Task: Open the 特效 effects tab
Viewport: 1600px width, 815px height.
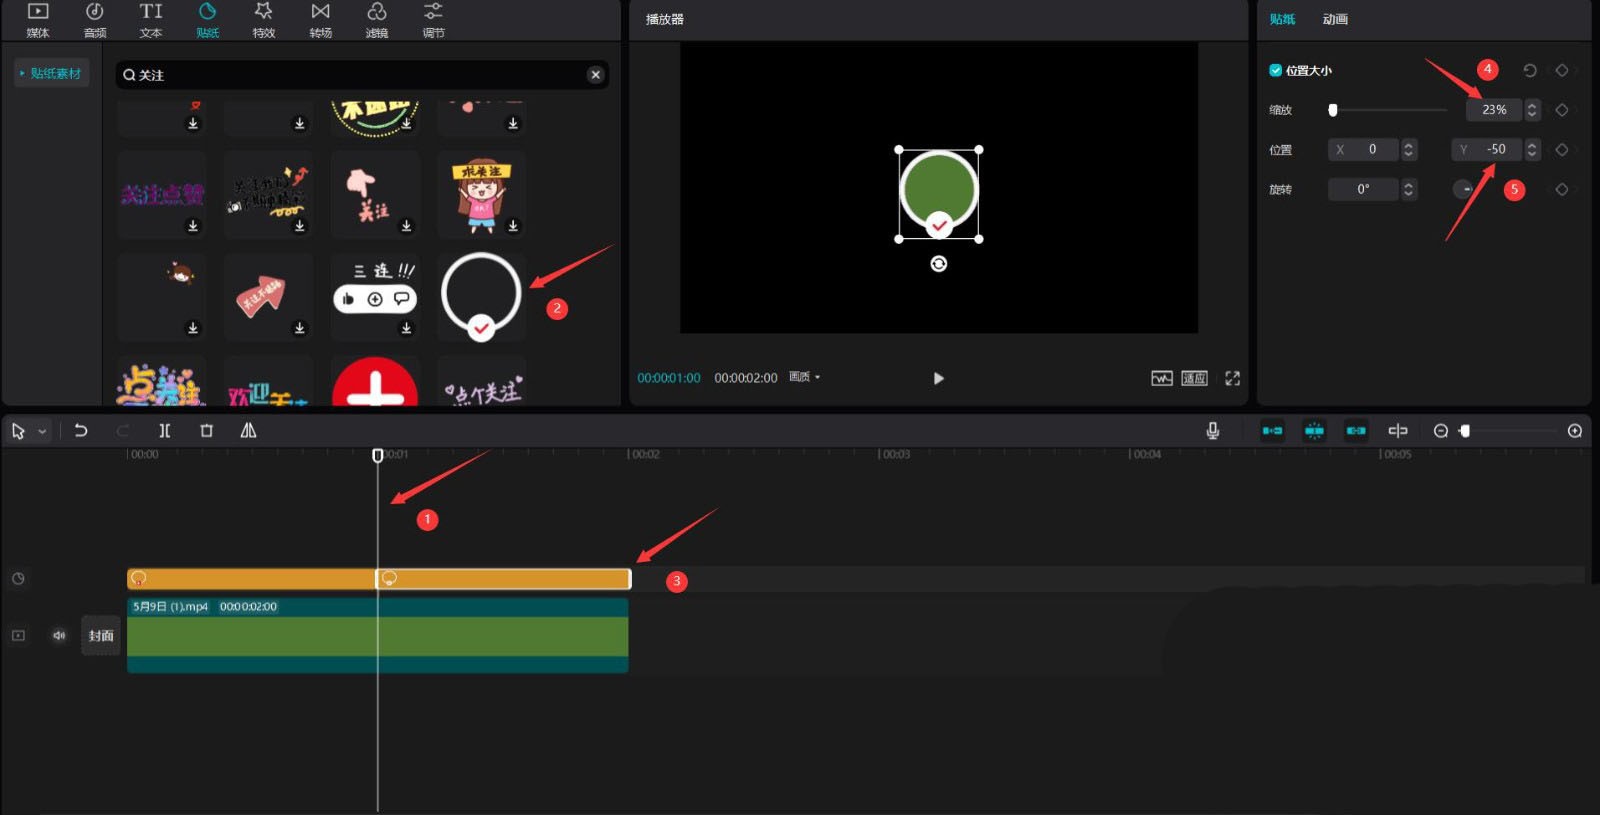Action: 263,20
